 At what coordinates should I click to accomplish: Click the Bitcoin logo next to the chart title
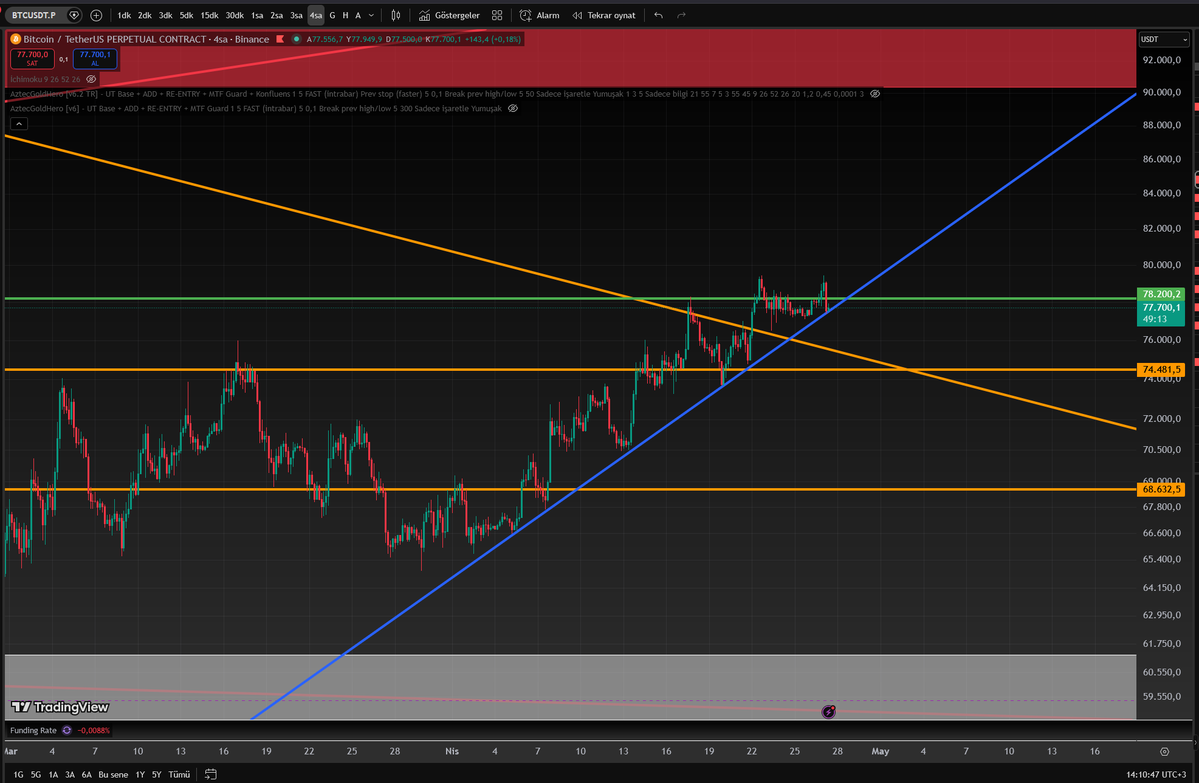pos(15,39)
